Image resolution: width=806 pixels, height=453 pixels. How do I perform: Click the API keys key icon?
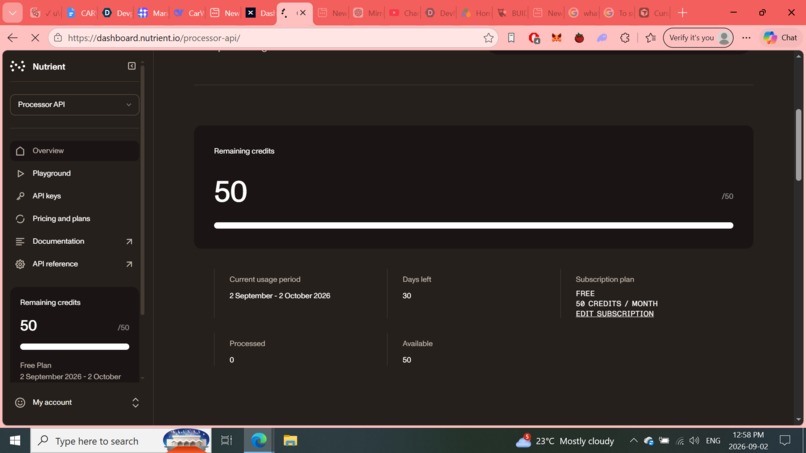(x=20, y=196)
